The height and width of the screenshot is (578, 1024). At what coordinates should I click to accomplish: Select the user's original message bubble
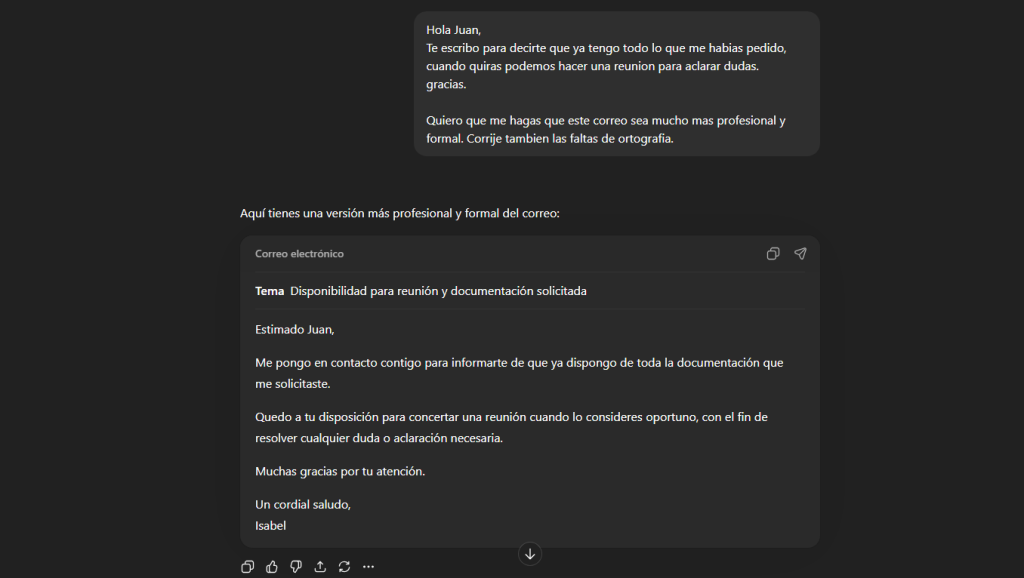pyautogui.click(x=614, y=83)
